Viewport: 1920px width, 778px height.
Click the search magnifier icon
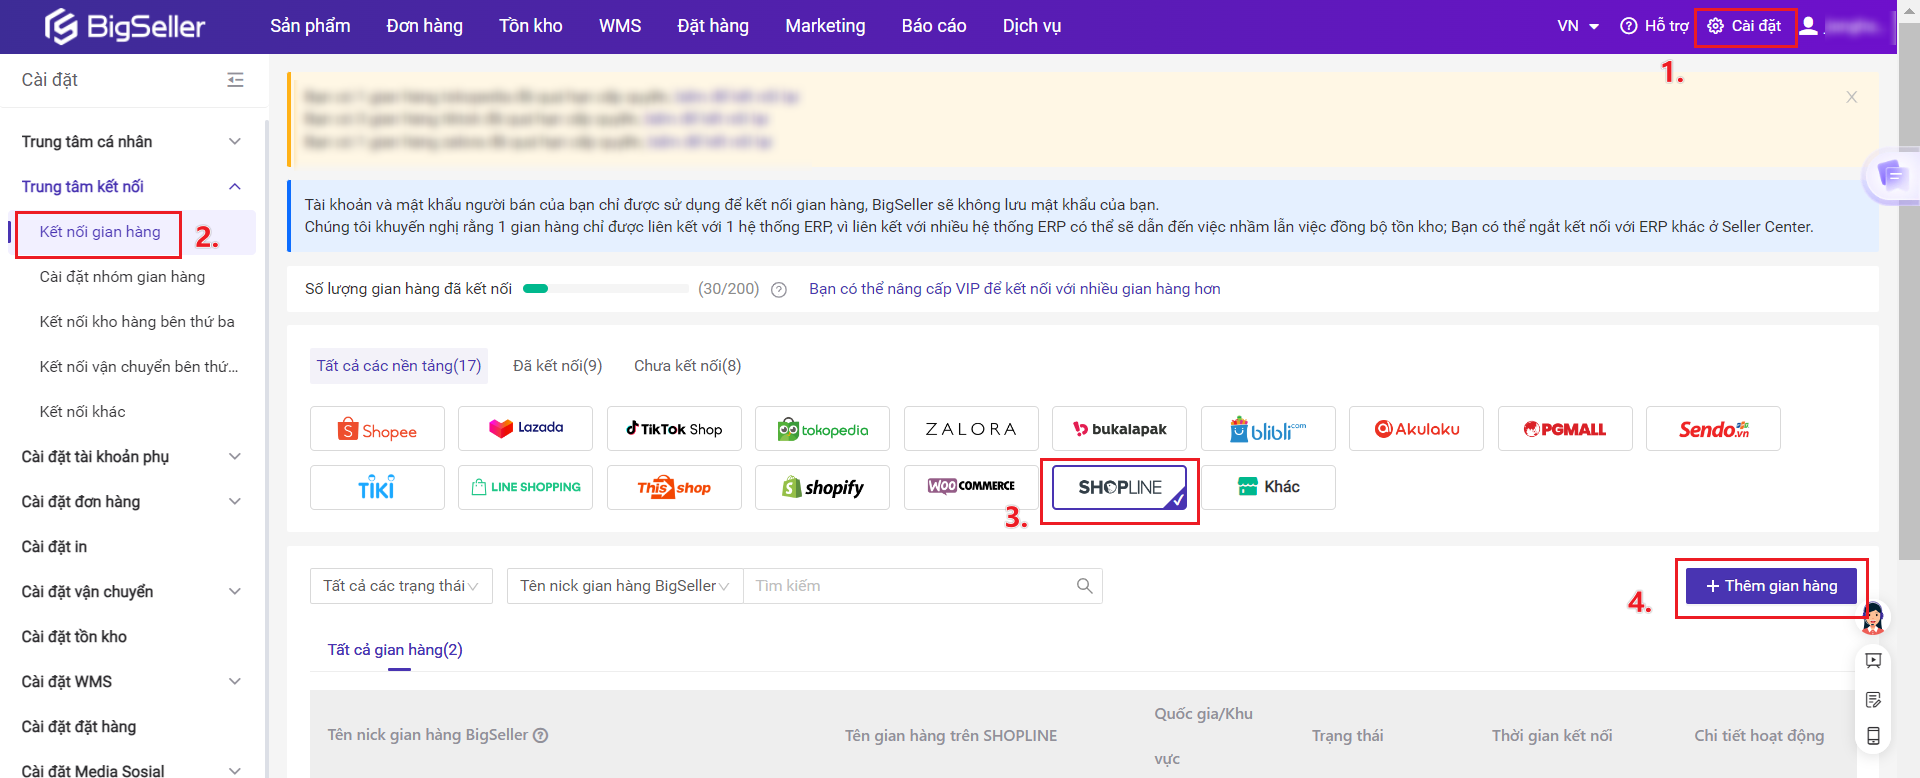coord(1084,586)
